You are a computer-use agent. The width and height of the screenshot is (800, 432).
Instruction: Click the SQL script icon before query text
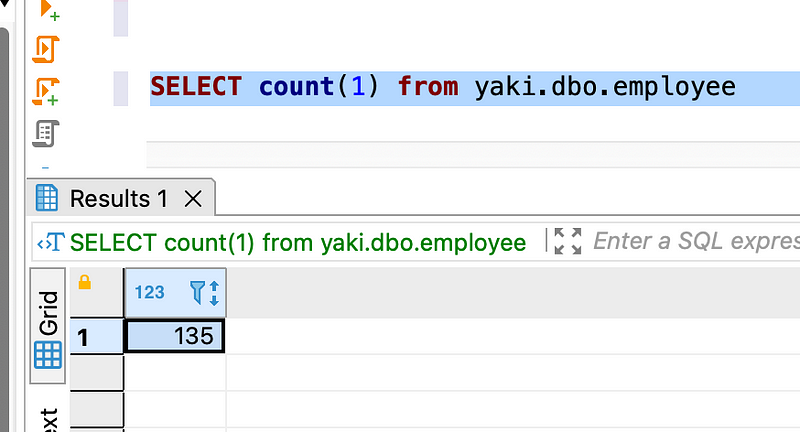[50, 242]
